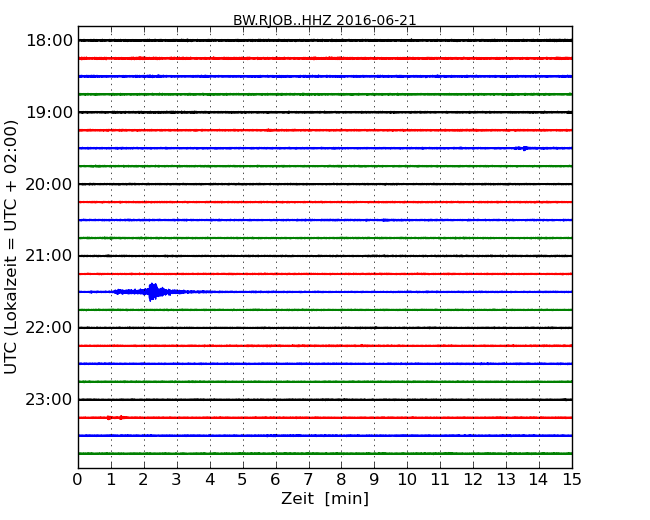Click the 19:00 time label
The width and height of the screenshot is (650, 520).
49,112
